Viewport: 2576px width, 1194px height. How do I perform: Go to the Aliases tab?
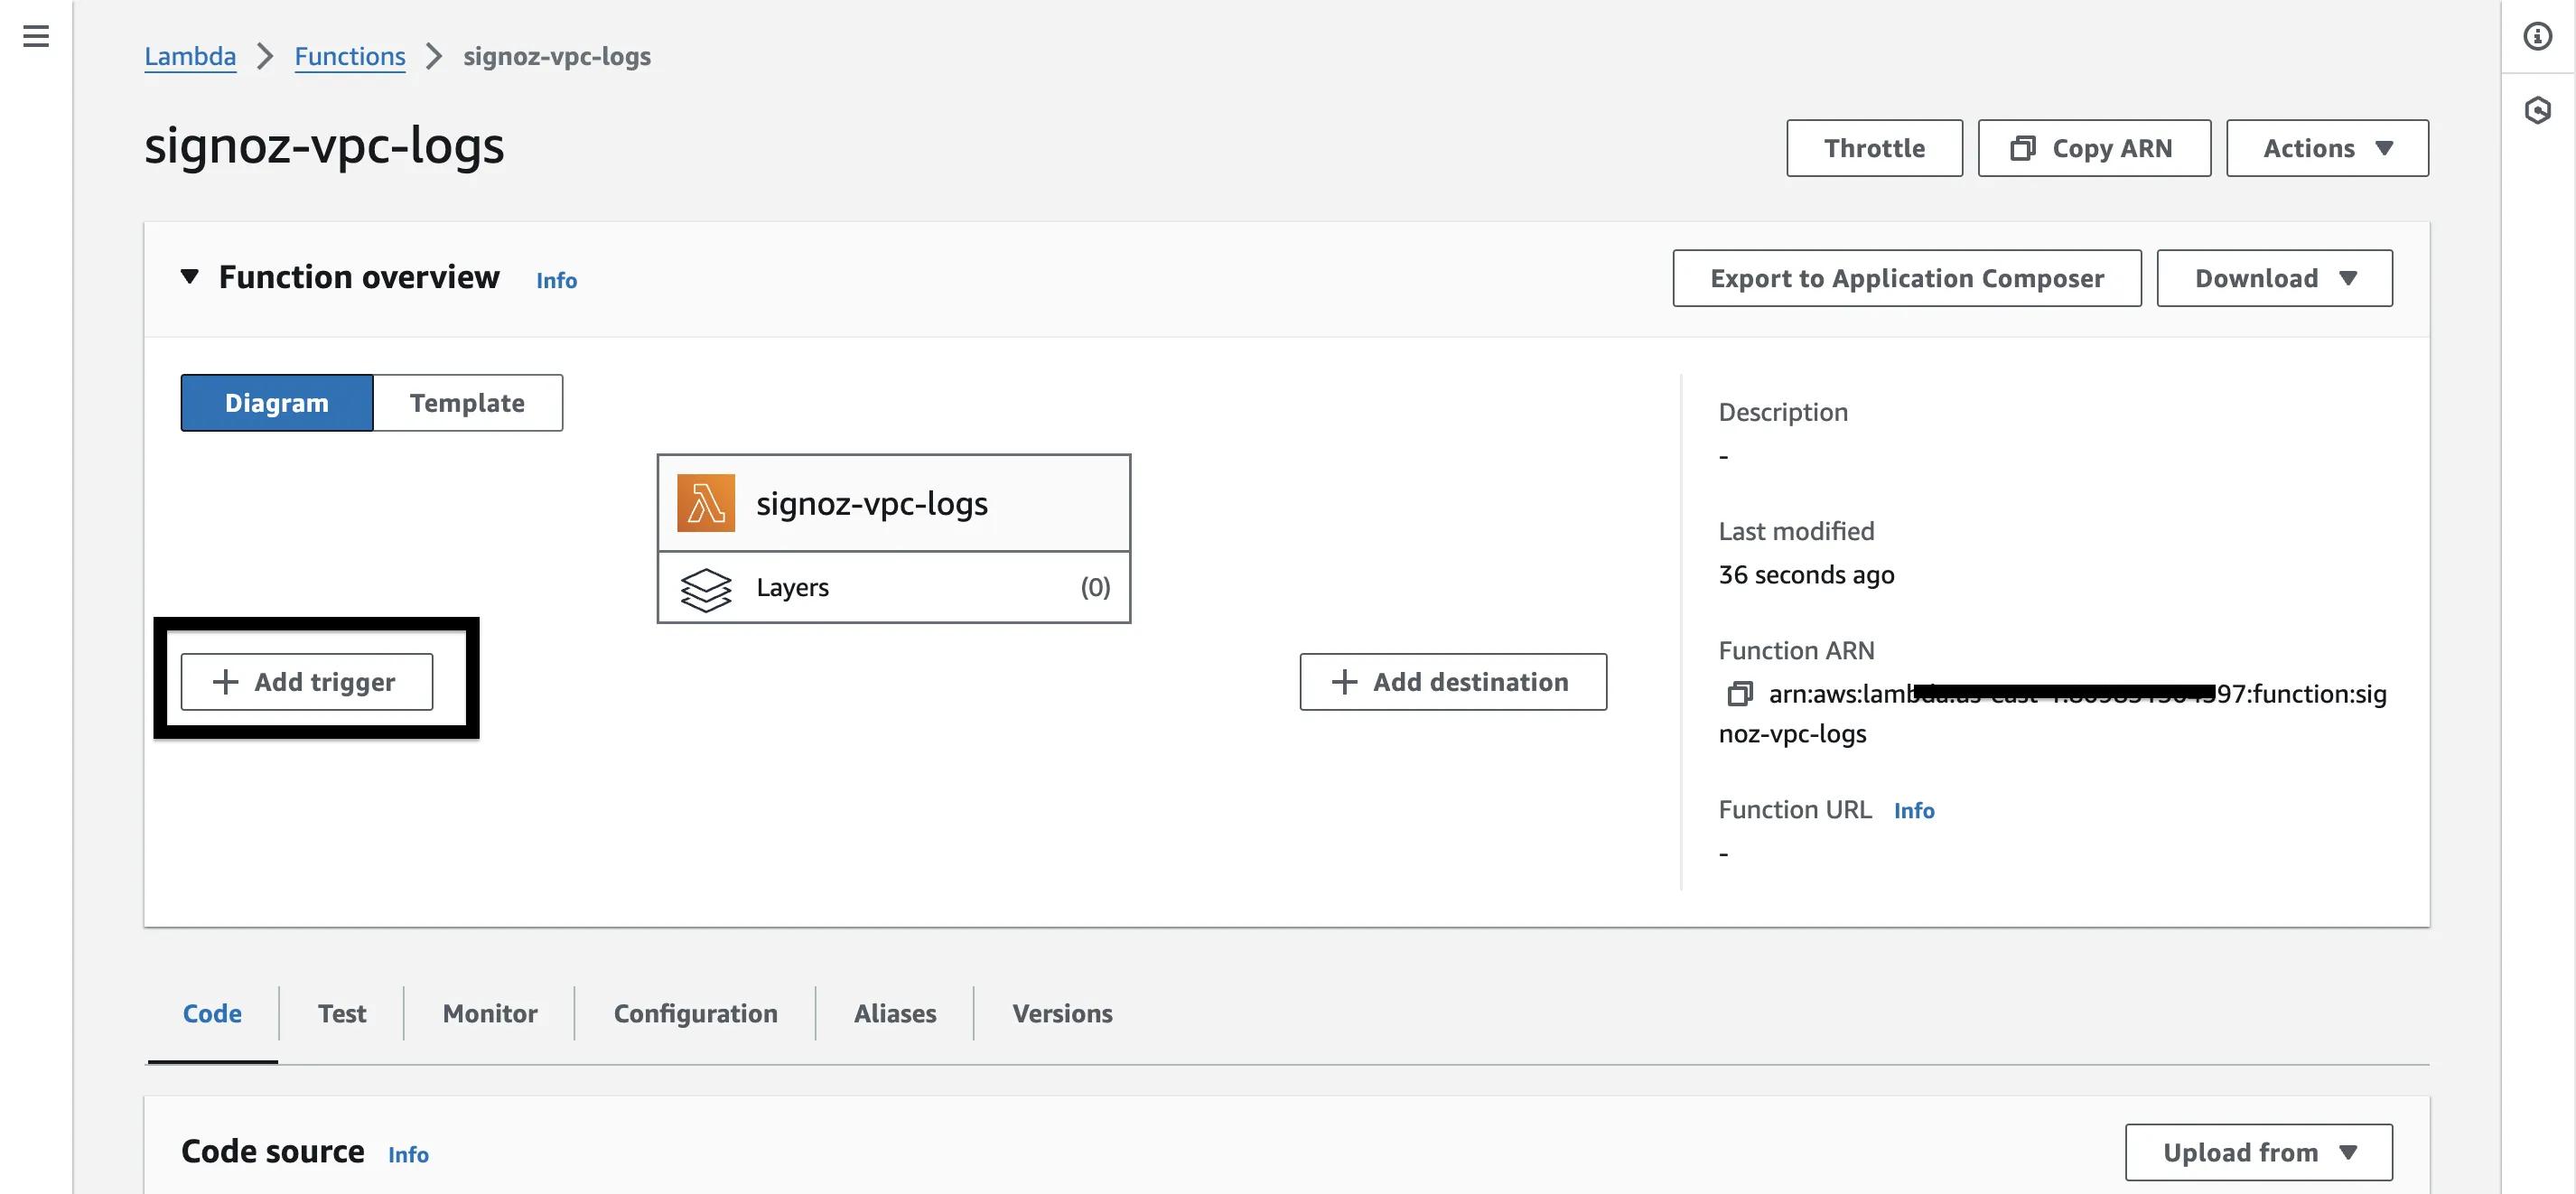[895, 1013]
